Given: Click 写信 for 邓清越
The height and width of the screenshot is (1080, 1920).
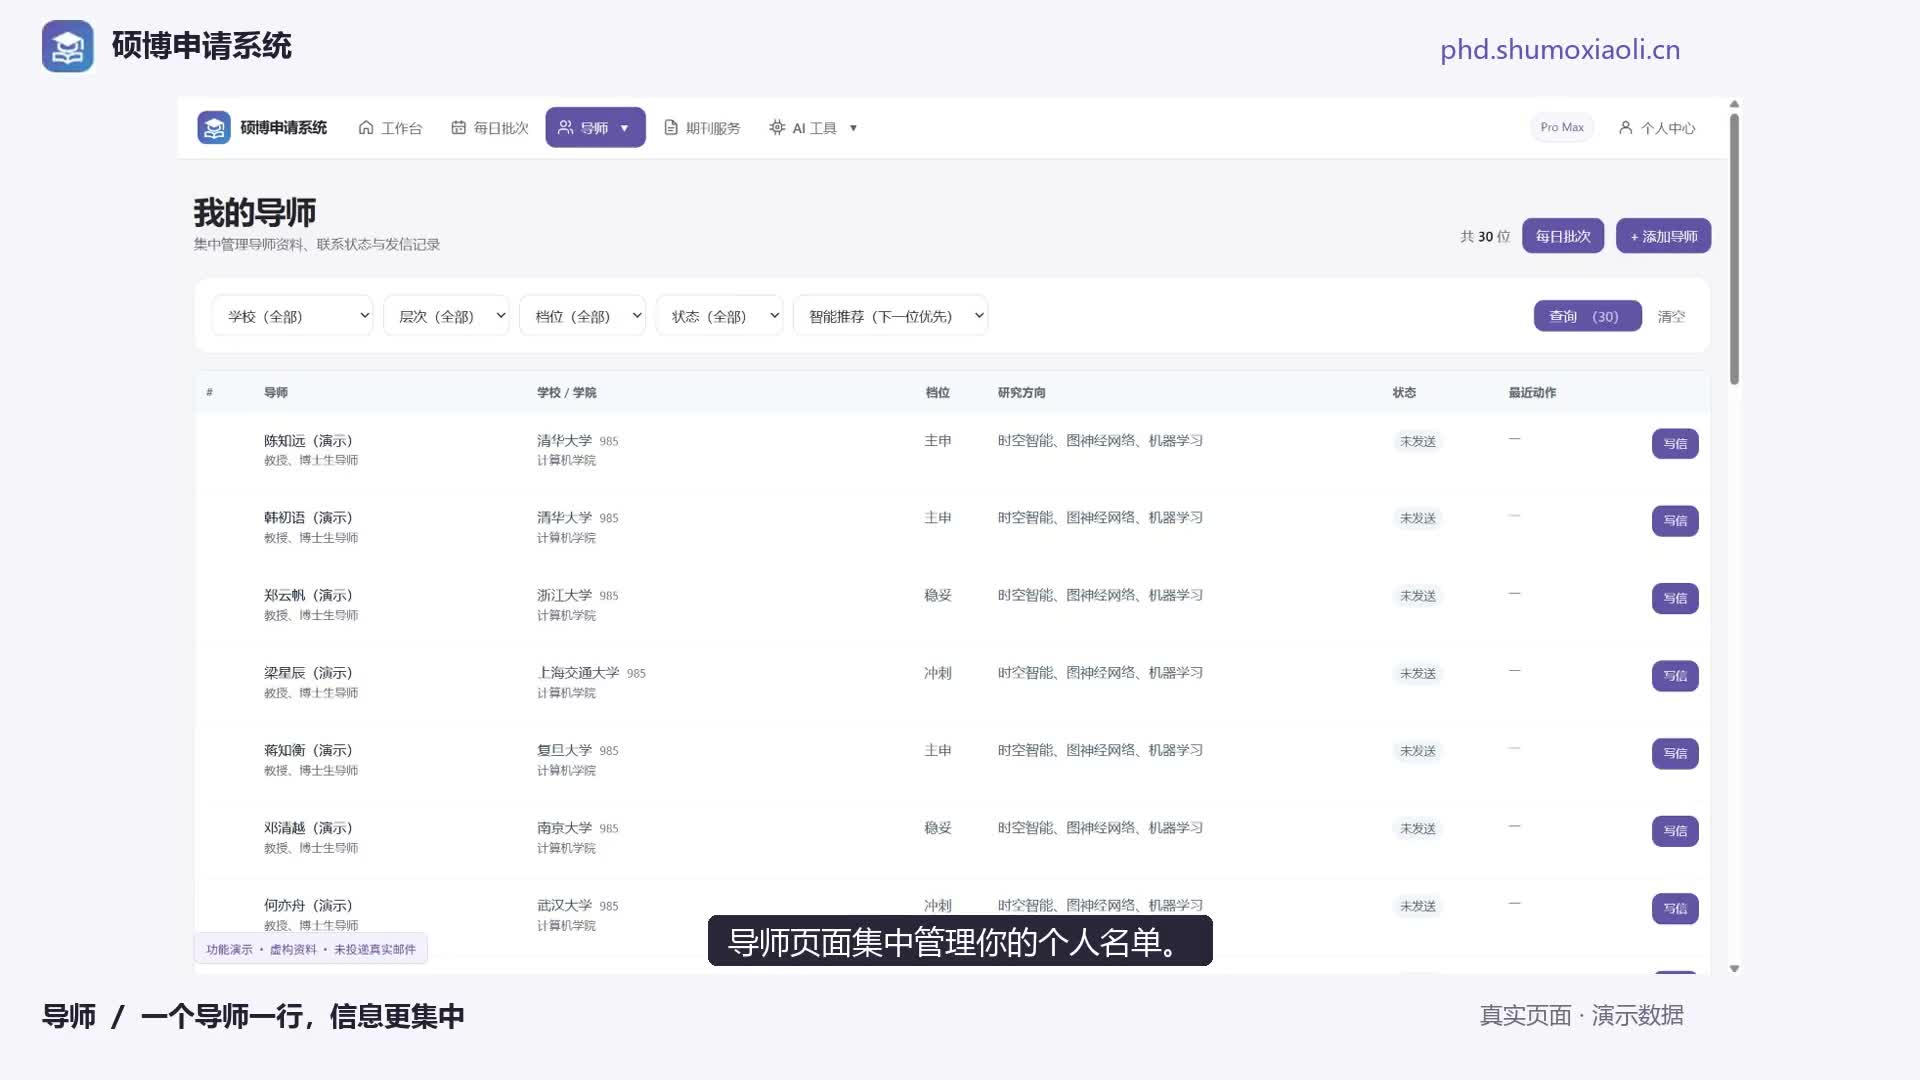Looking at the screenshot, I should tap(1675, 831).
